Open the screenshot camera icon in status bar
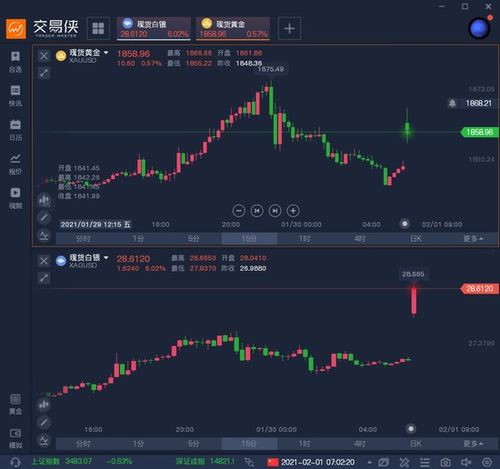500x469 pixels. pyautogui.click(x=445, y=462)
